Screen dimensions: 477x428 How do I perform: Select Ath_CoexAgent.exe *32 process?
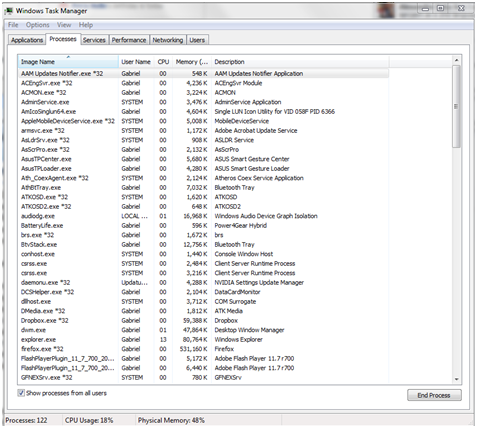point(203,178)
